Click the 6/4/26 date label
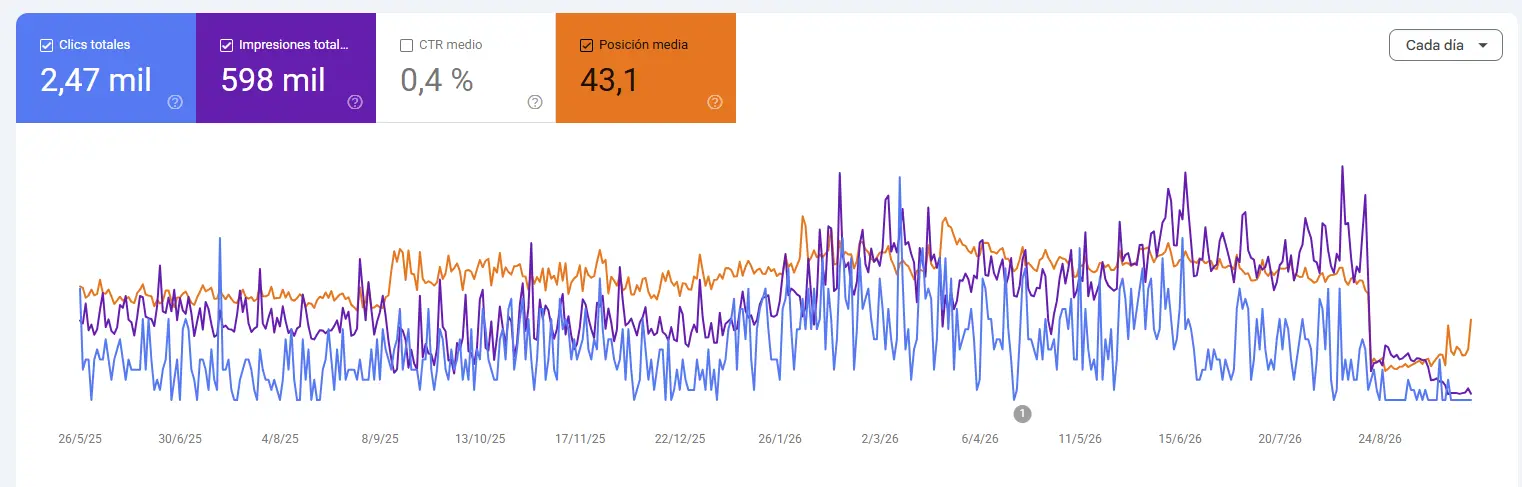 click(980, 439)
